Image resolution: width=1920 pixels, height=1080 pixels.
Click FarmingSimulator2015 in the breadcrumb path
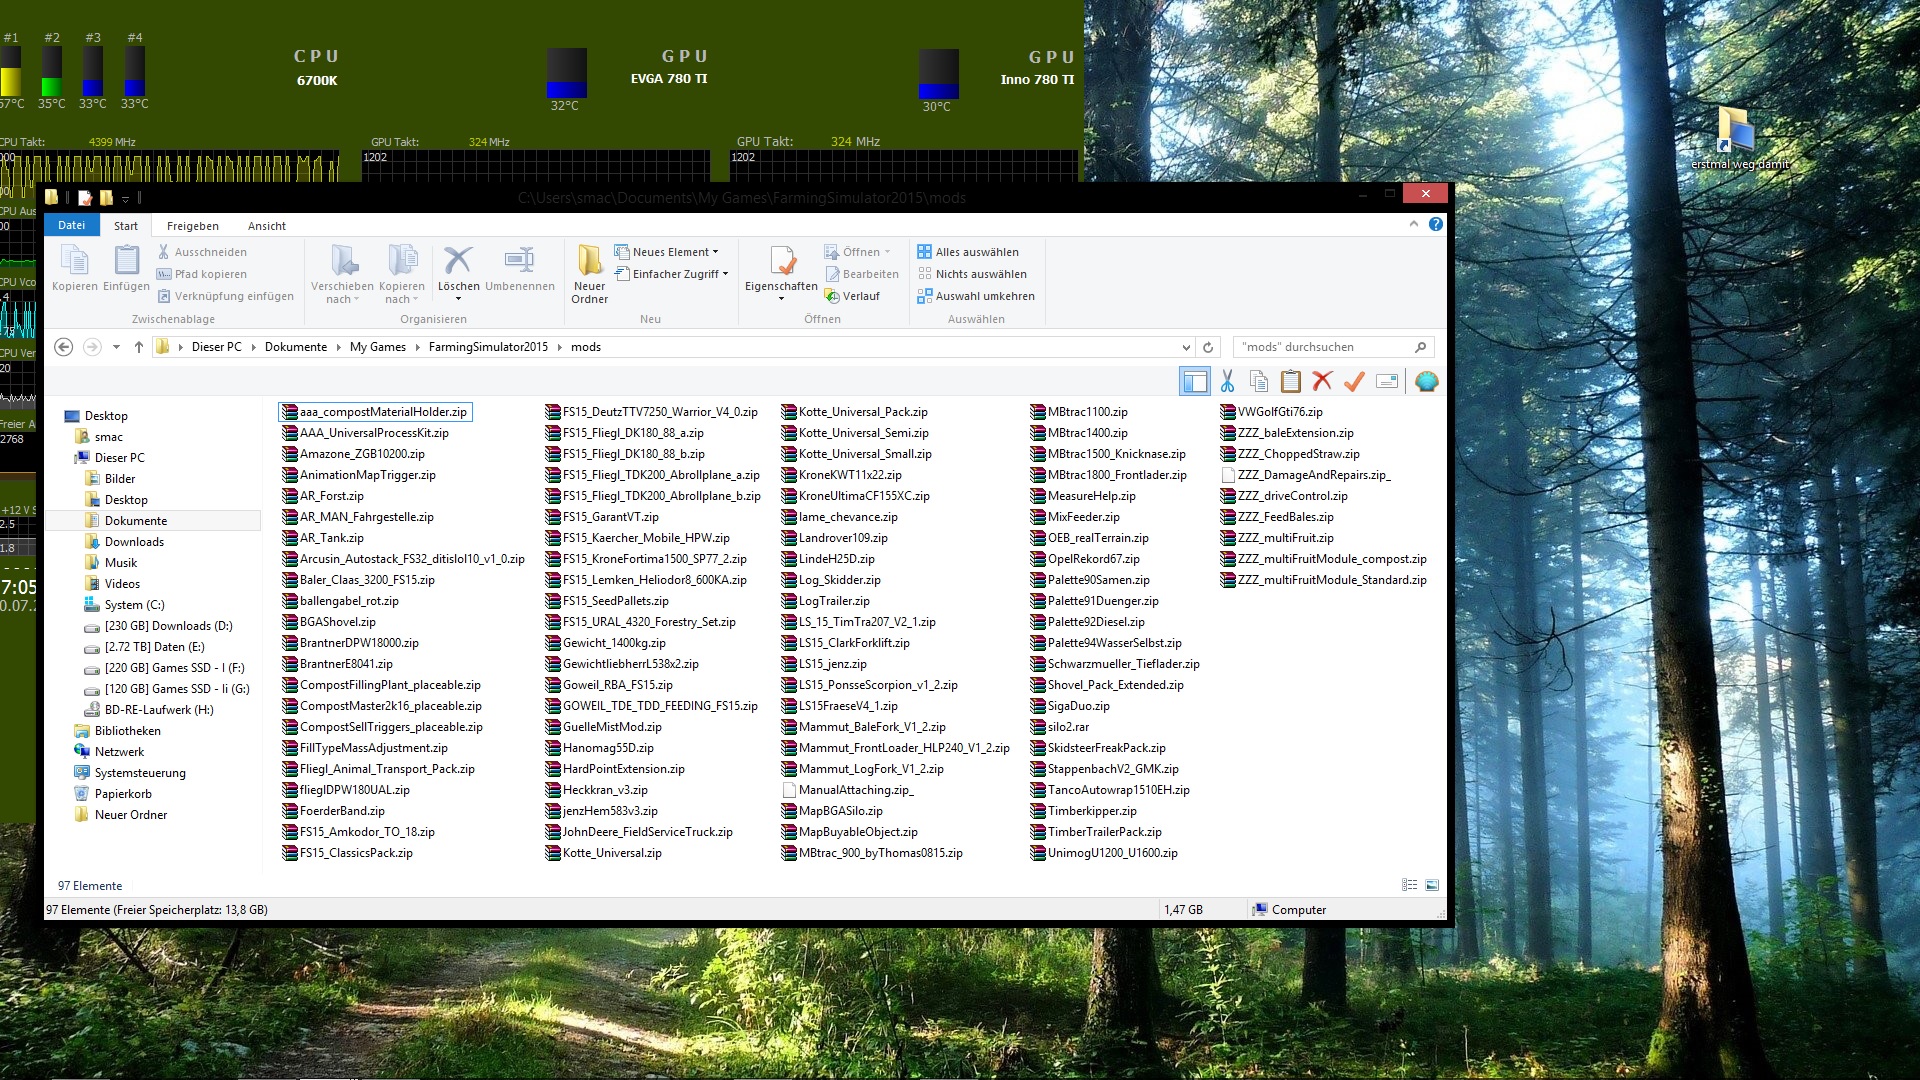tap(488, 347)
